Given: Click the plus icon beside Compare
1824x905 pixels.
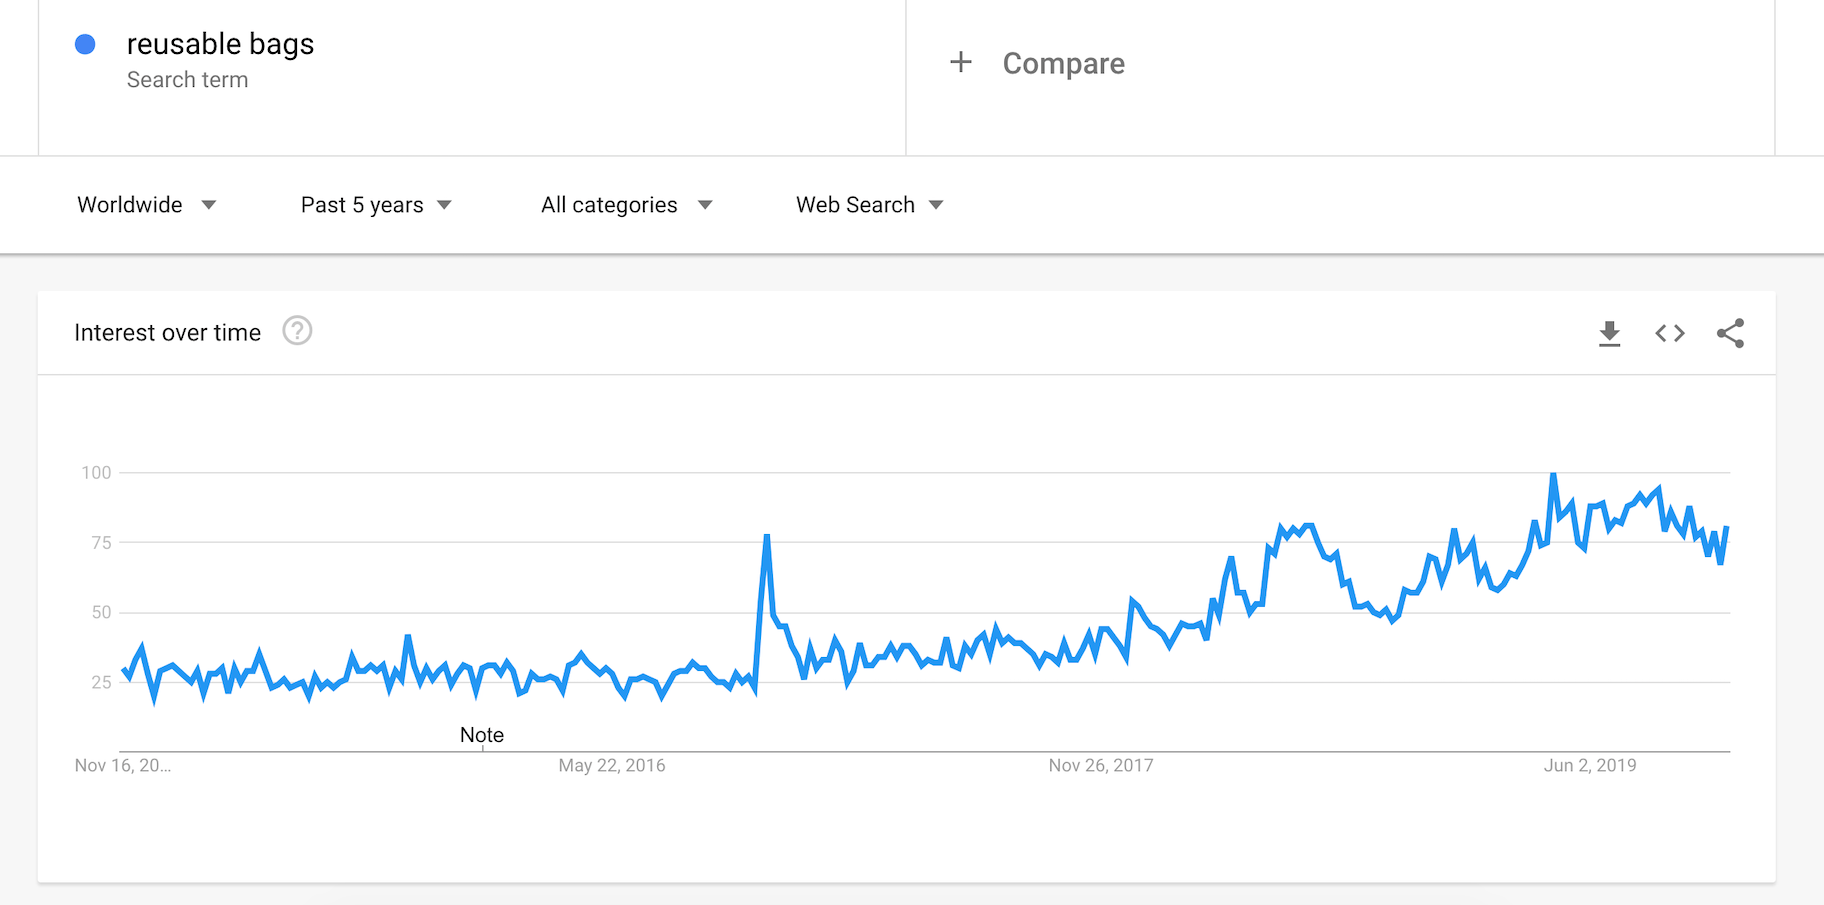Looking at the screenshot, I should [960, 63].
